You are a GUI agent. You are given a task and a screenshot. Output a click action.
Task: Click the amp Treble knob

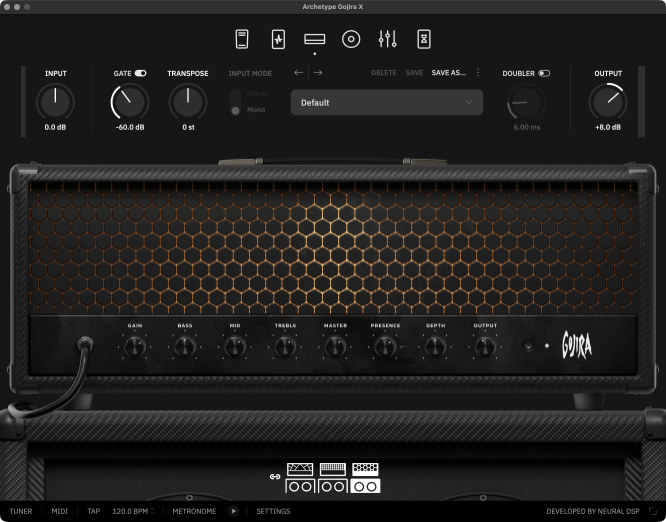285,347
